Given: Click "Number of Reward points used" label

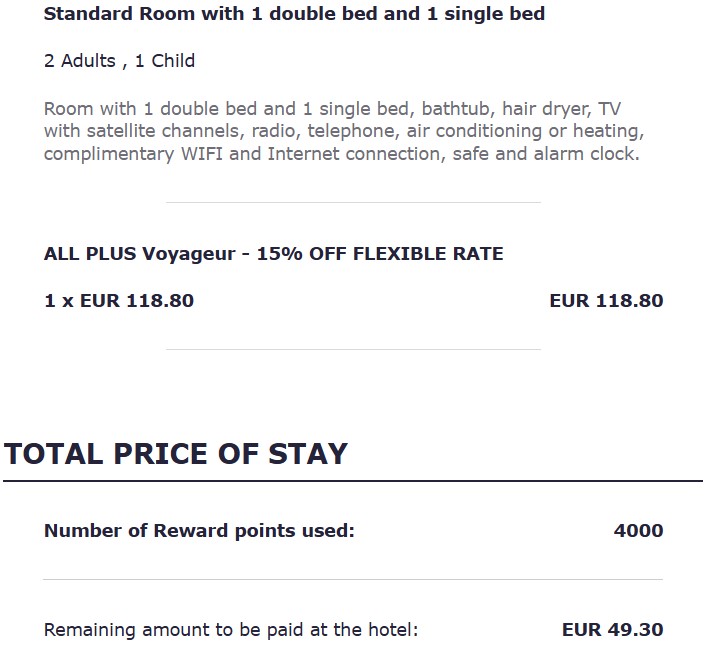Looking at the screenshot, I should click(199, 531).
